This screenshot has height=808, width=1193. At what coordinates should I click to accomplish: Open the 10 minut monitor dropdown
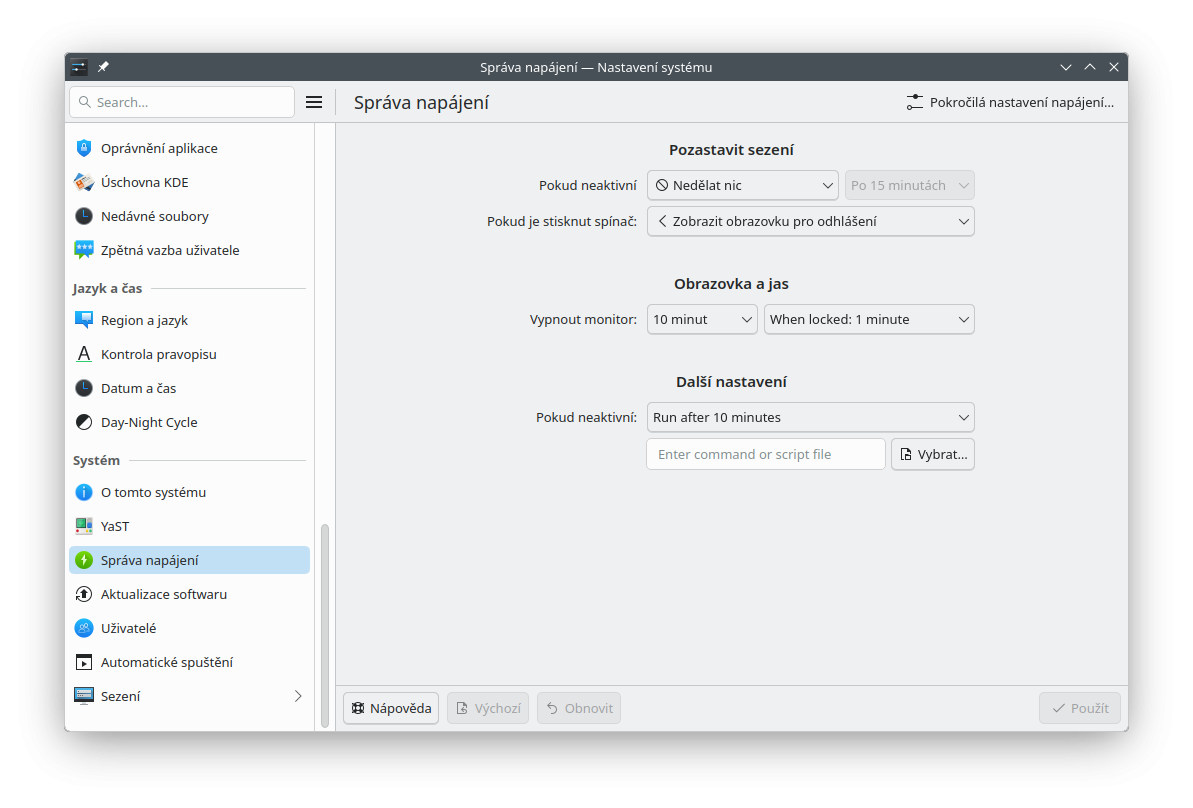point(702,319)
